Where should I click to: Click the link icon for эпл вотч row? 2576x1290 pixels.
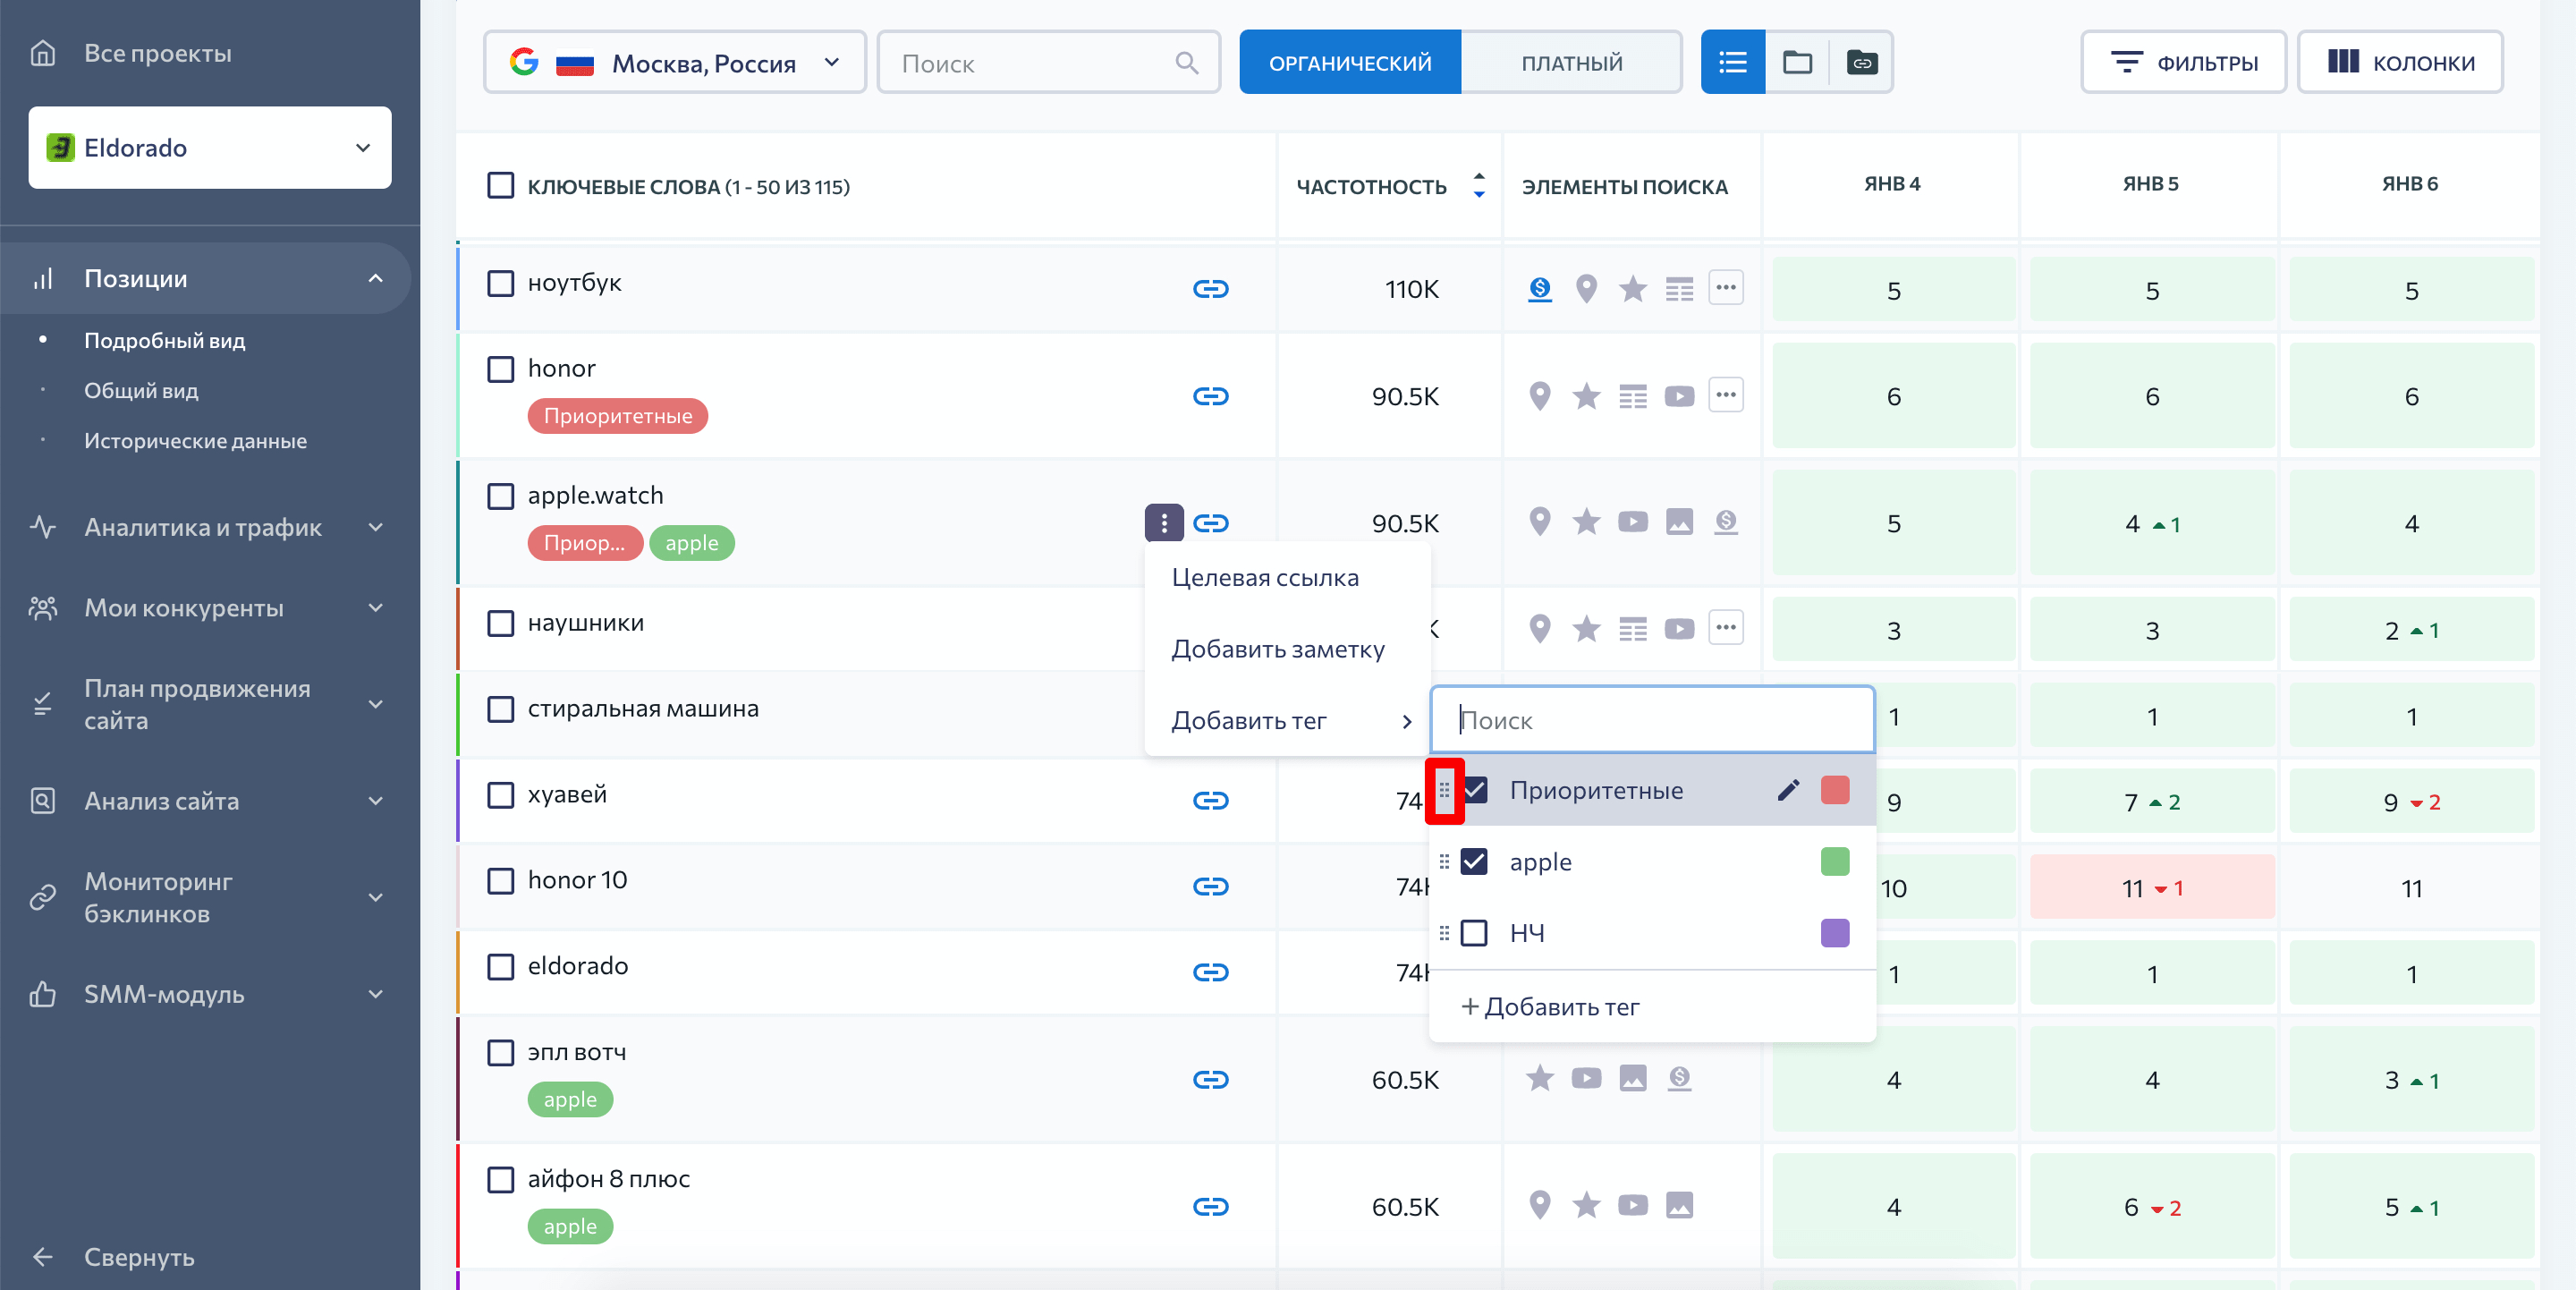tap(1210, 1079)
